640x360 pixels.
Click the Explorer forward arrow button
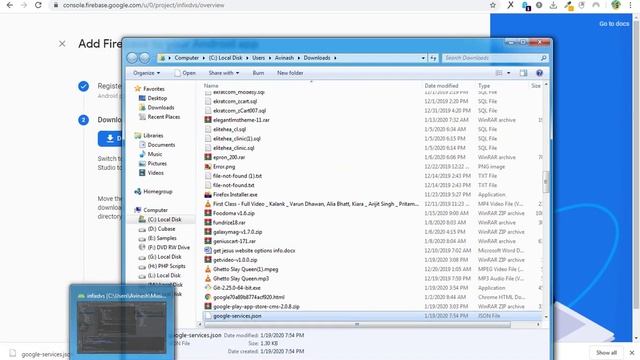(144, 58)
